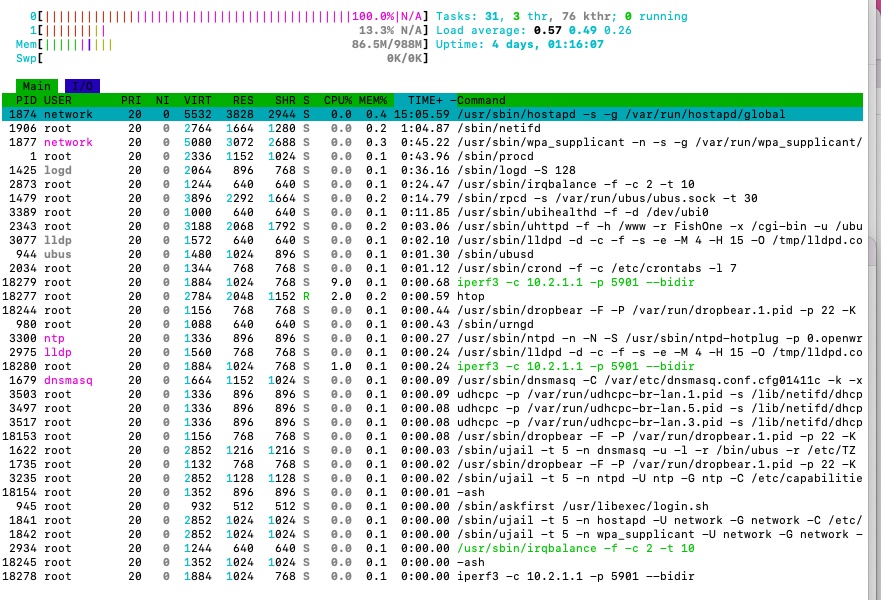Select the -ash shell PID 18154
This screenshot has height=600, width=881.
pyautogui.click(x=432, y=492)
